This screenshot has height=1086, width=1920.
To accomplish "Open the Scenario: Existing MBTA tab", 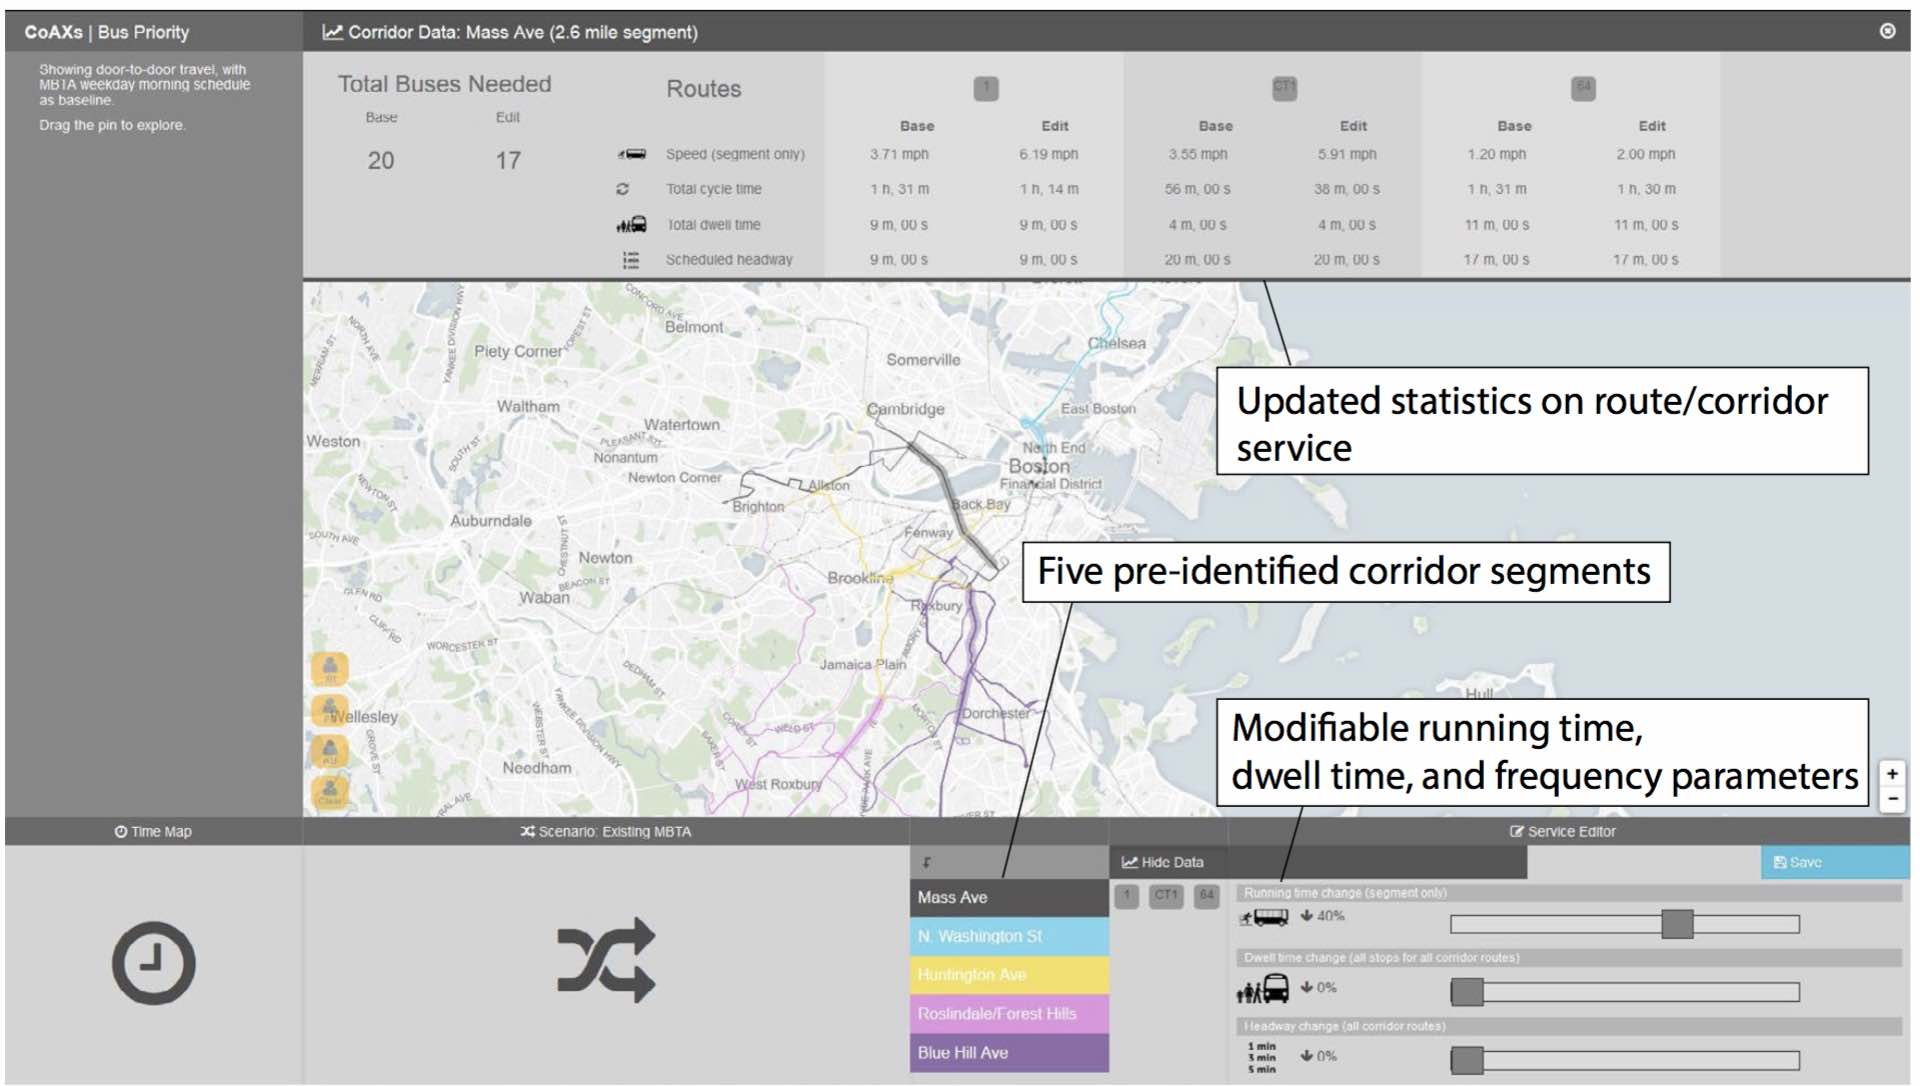I will coord(606,831).
